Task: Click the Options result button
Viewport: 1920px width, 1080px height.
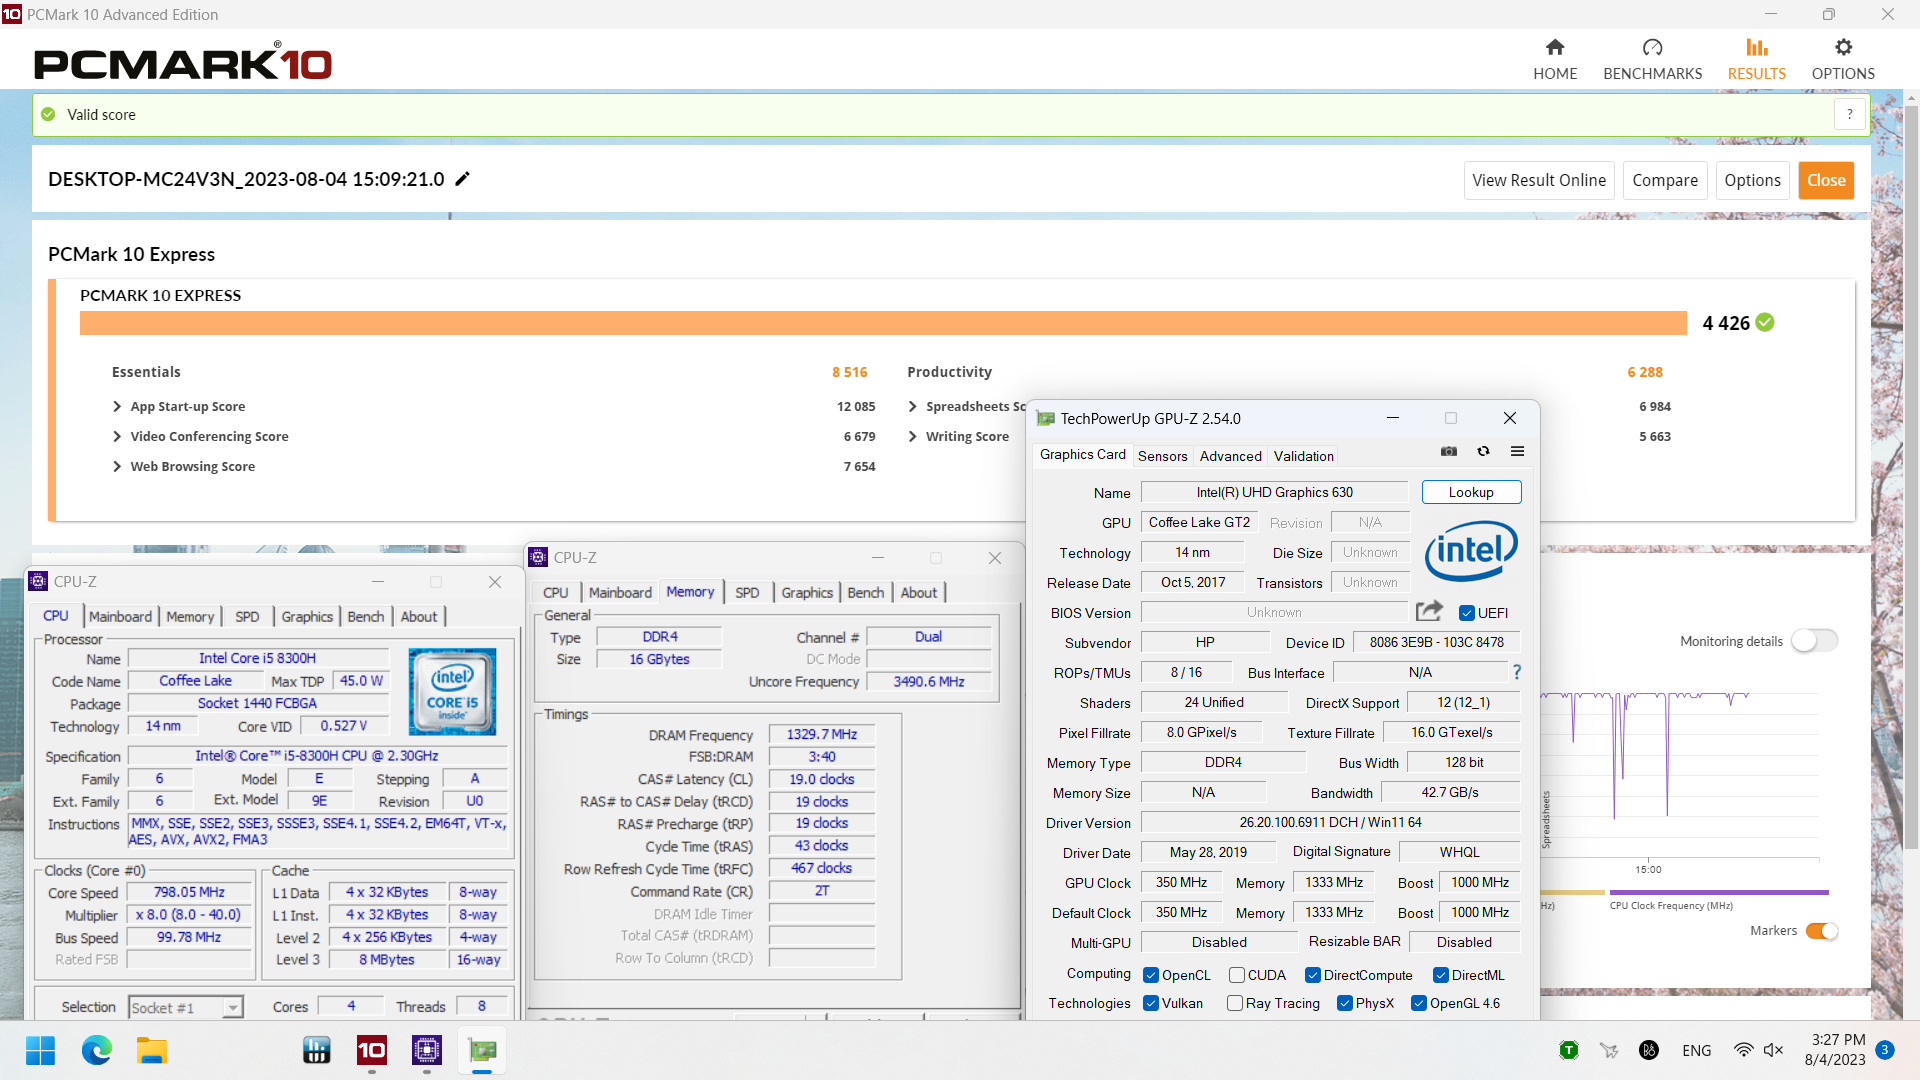Action: (x=1752, y=180)
